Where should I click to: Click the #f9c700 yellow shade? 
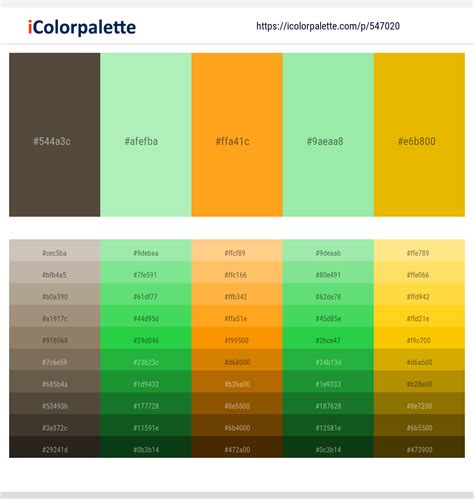419,338
